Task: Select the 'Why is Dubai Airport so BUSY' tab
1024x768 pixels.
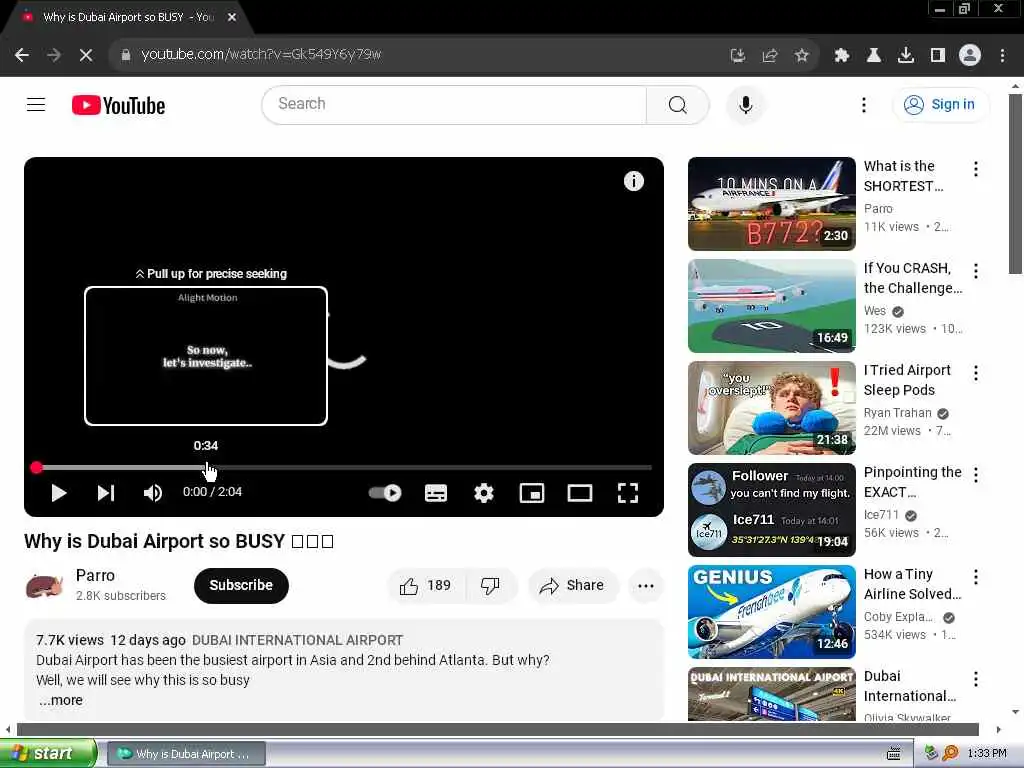Action: coord(128,18)
